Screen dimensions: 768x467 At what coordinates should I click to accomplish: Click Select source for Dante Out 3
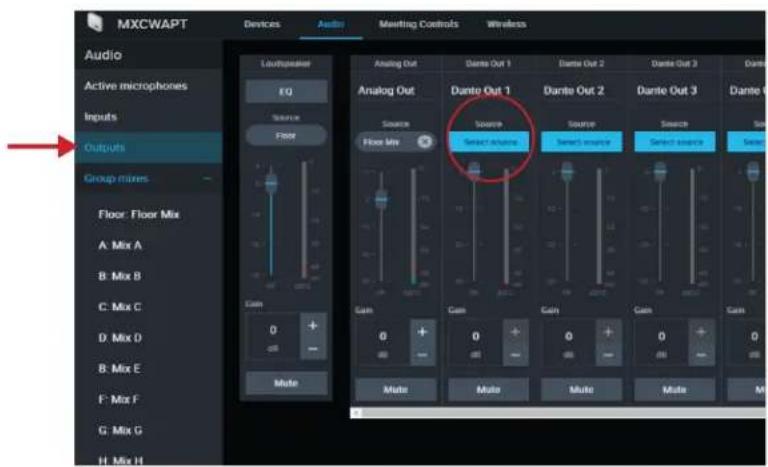tap(675, 142)
